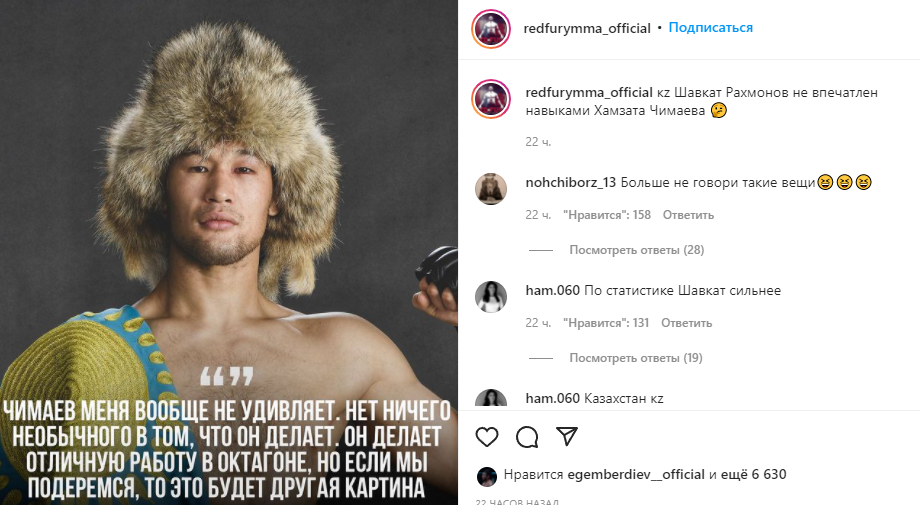The image size is (920, 505).
Task: View the 131 likes on ham.060 comment
Action: [x=606, y=323]
